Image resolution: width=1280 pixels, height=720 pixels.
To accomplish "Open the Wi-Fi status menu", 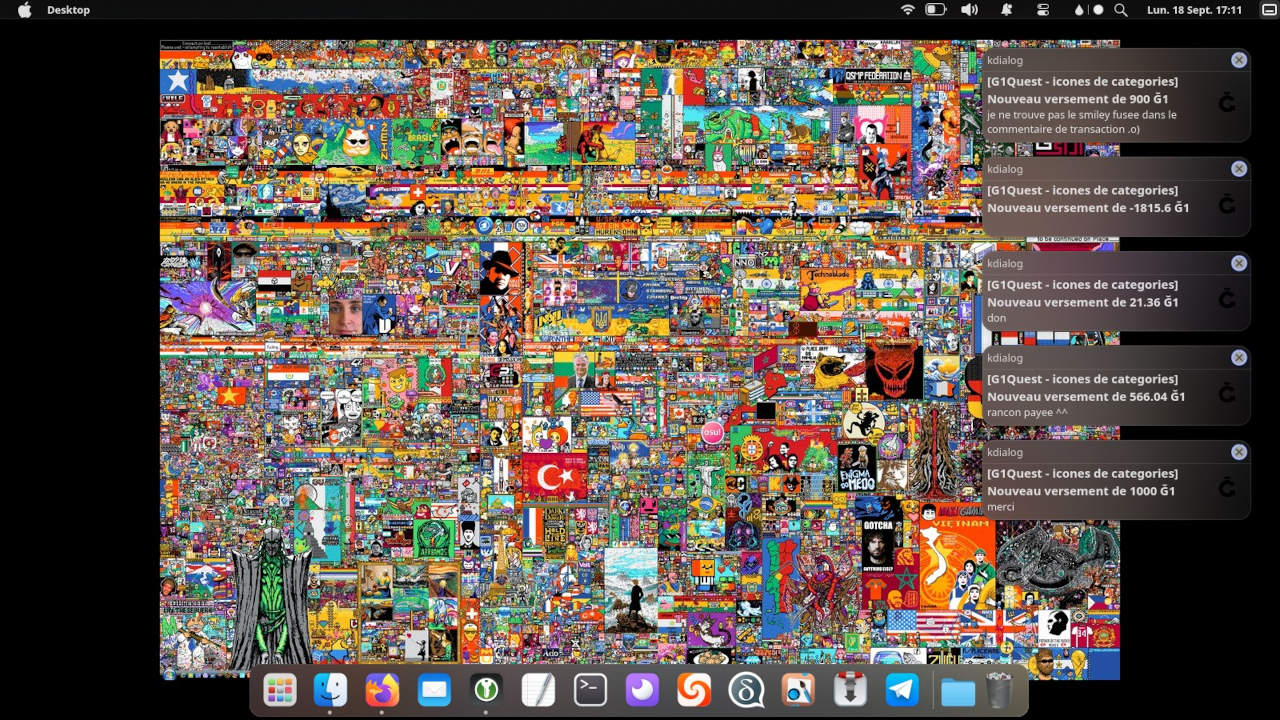I will click(908, 9).
